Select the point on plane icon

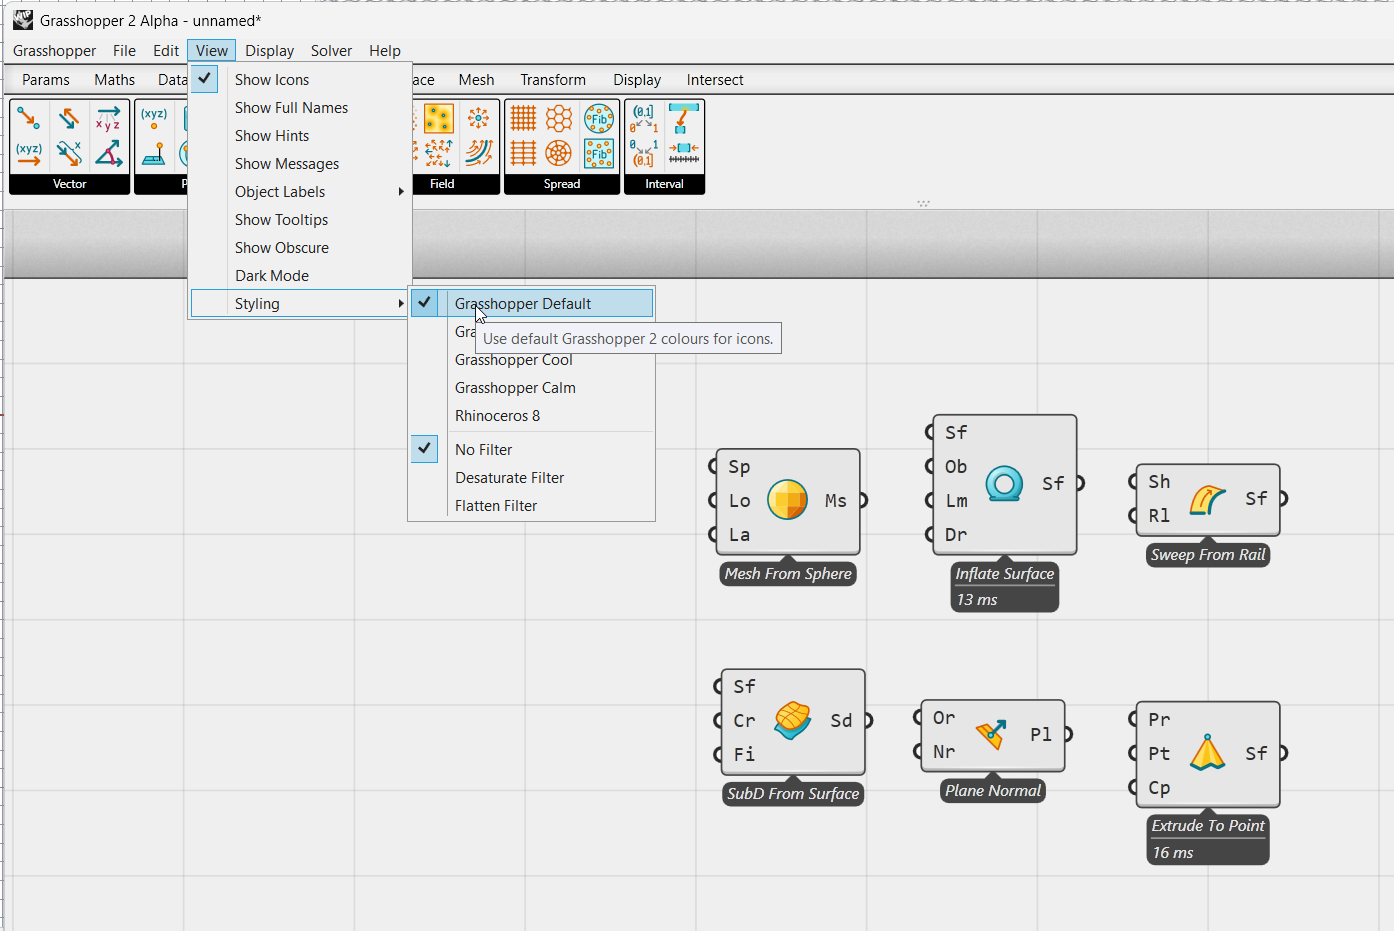point(154,153)
